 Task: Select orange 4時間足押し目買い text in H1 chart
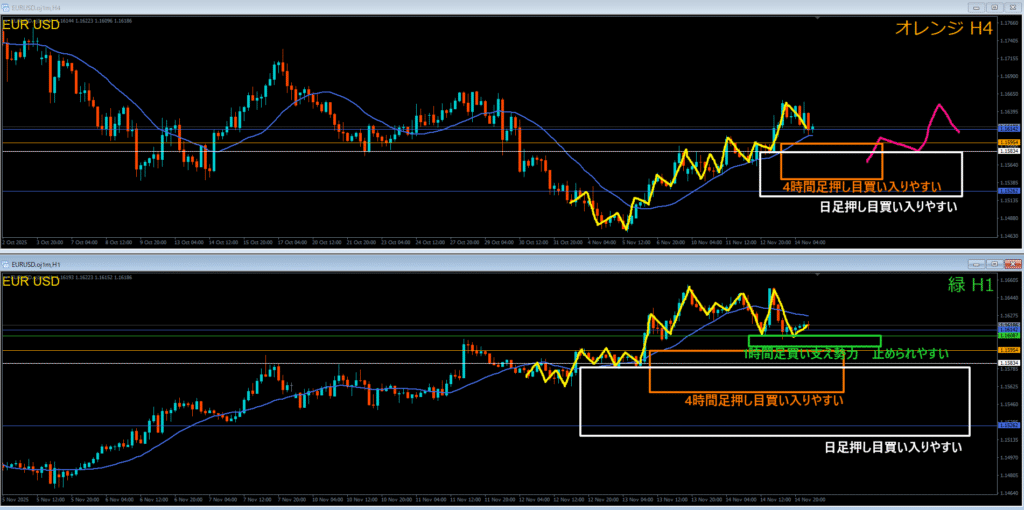coord(763,400)
